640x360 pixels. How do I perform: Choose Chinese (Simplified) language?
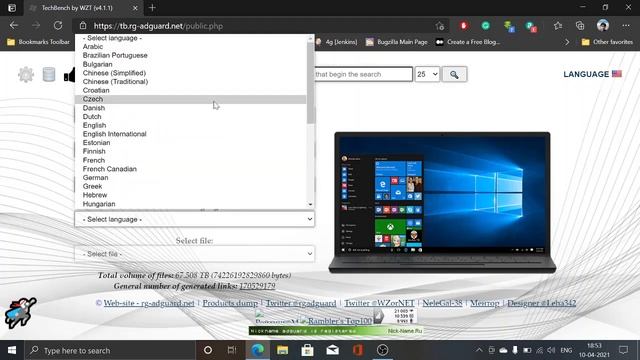click(190, 73)
